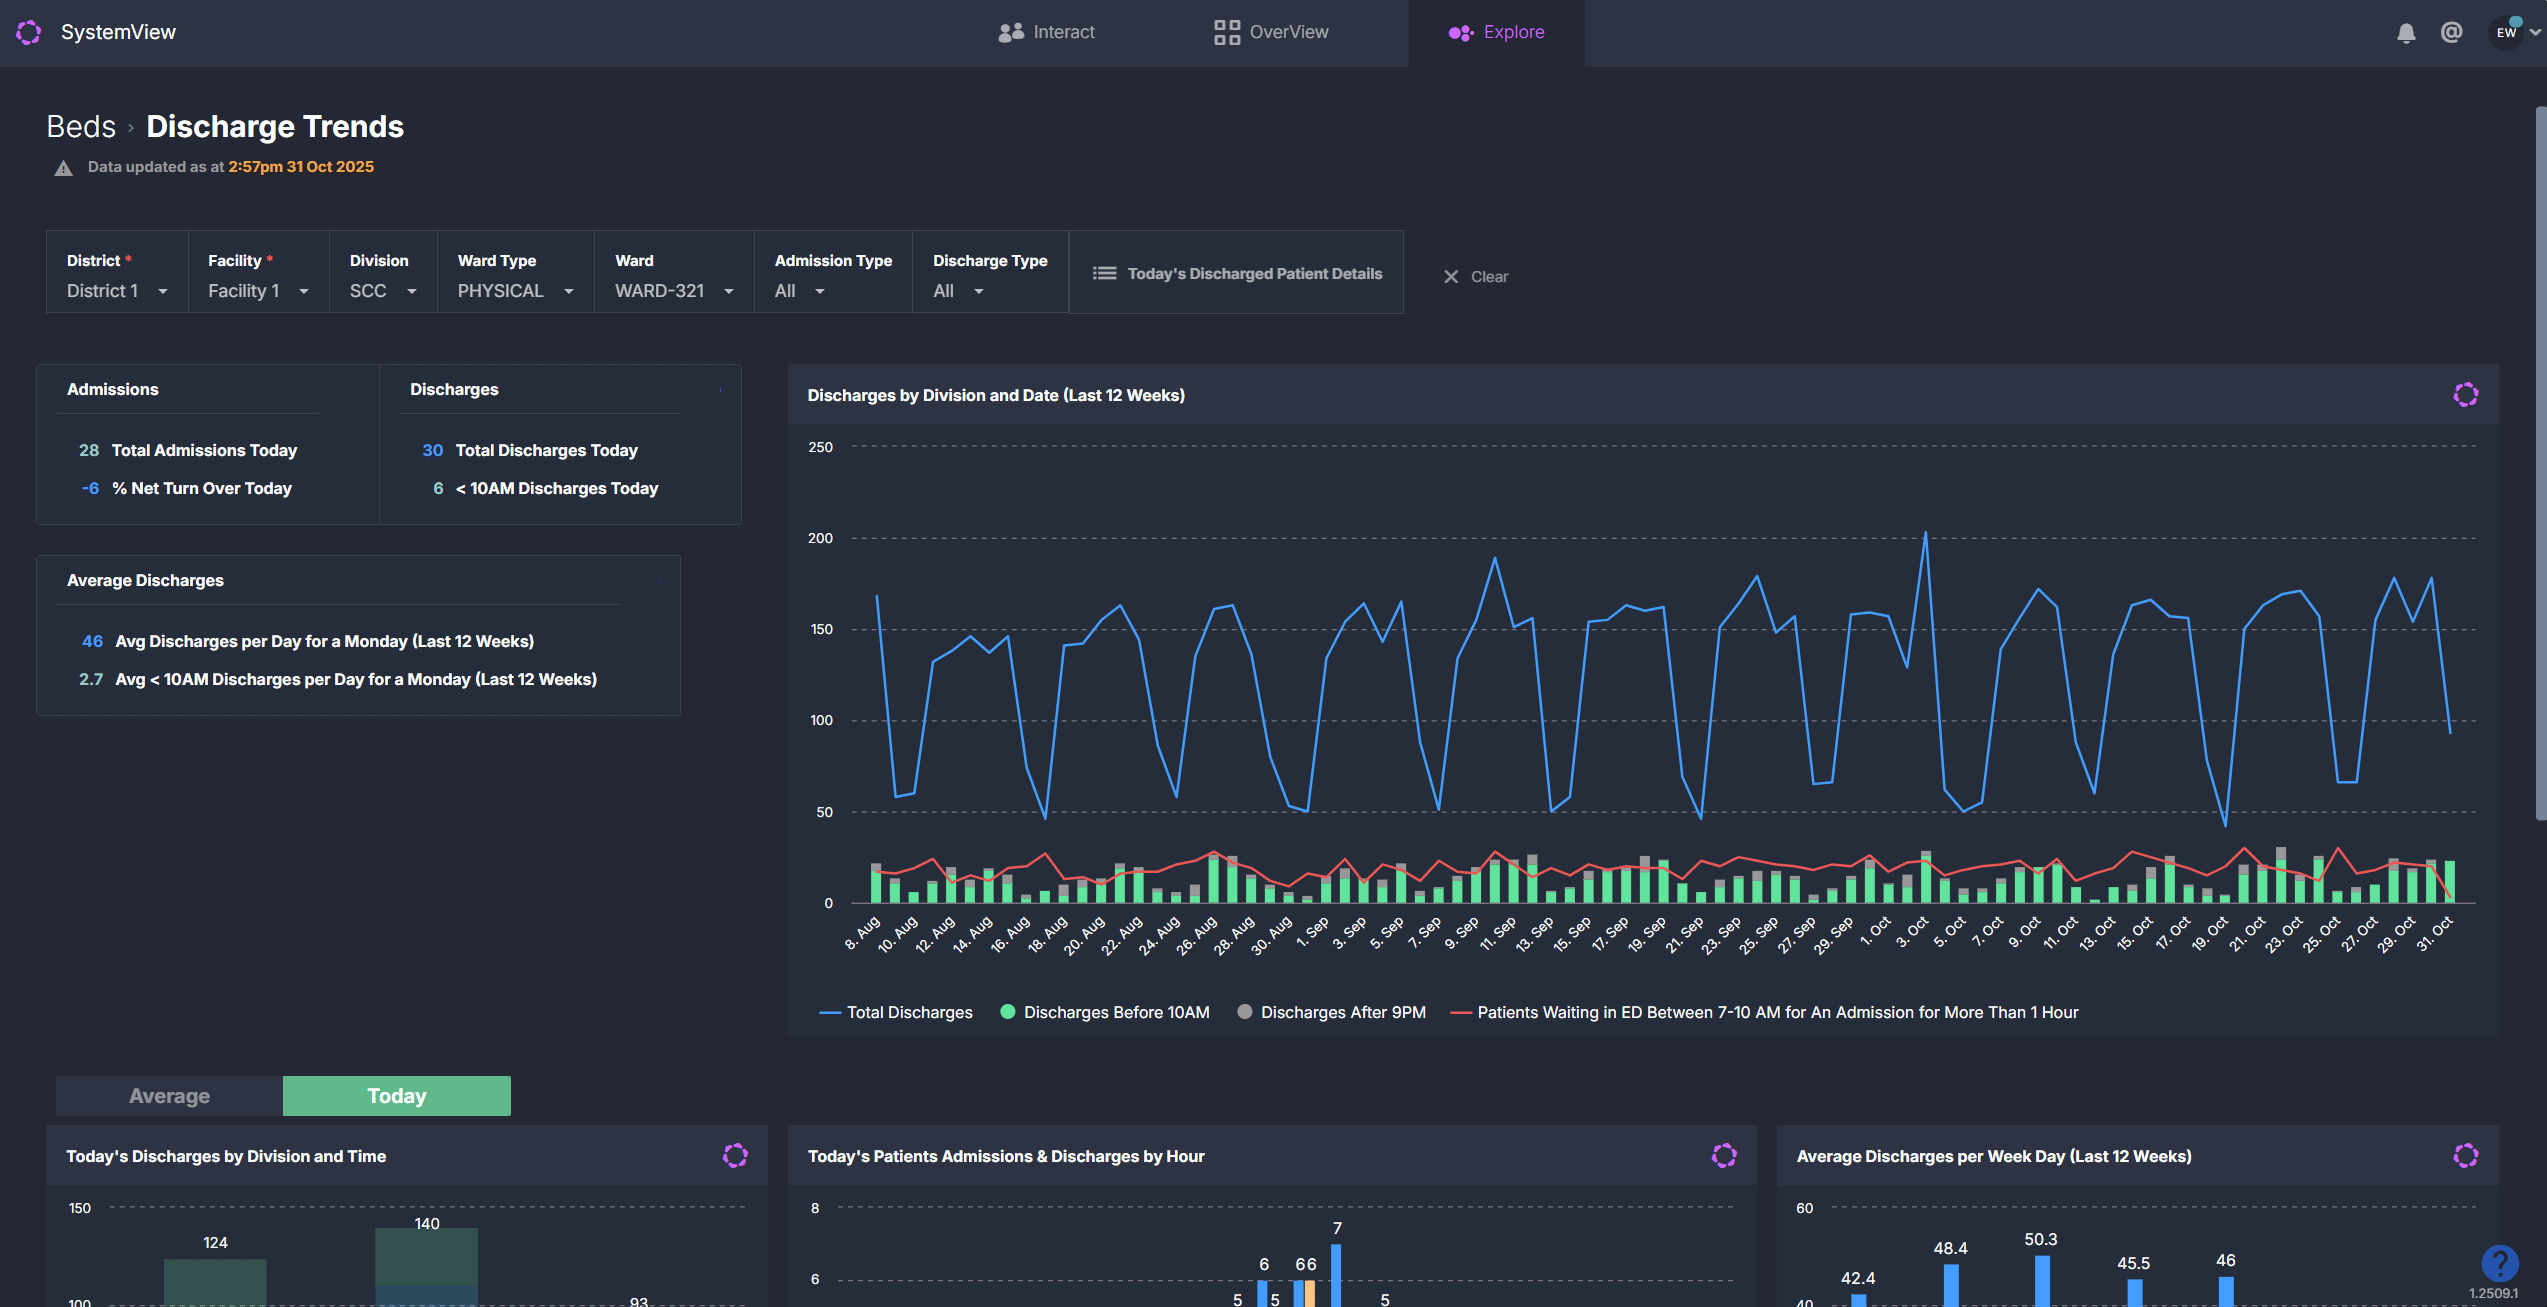Open the Discharge Type dropdown
Screen dimensions: 2547x1307
[x=957, y=291]
